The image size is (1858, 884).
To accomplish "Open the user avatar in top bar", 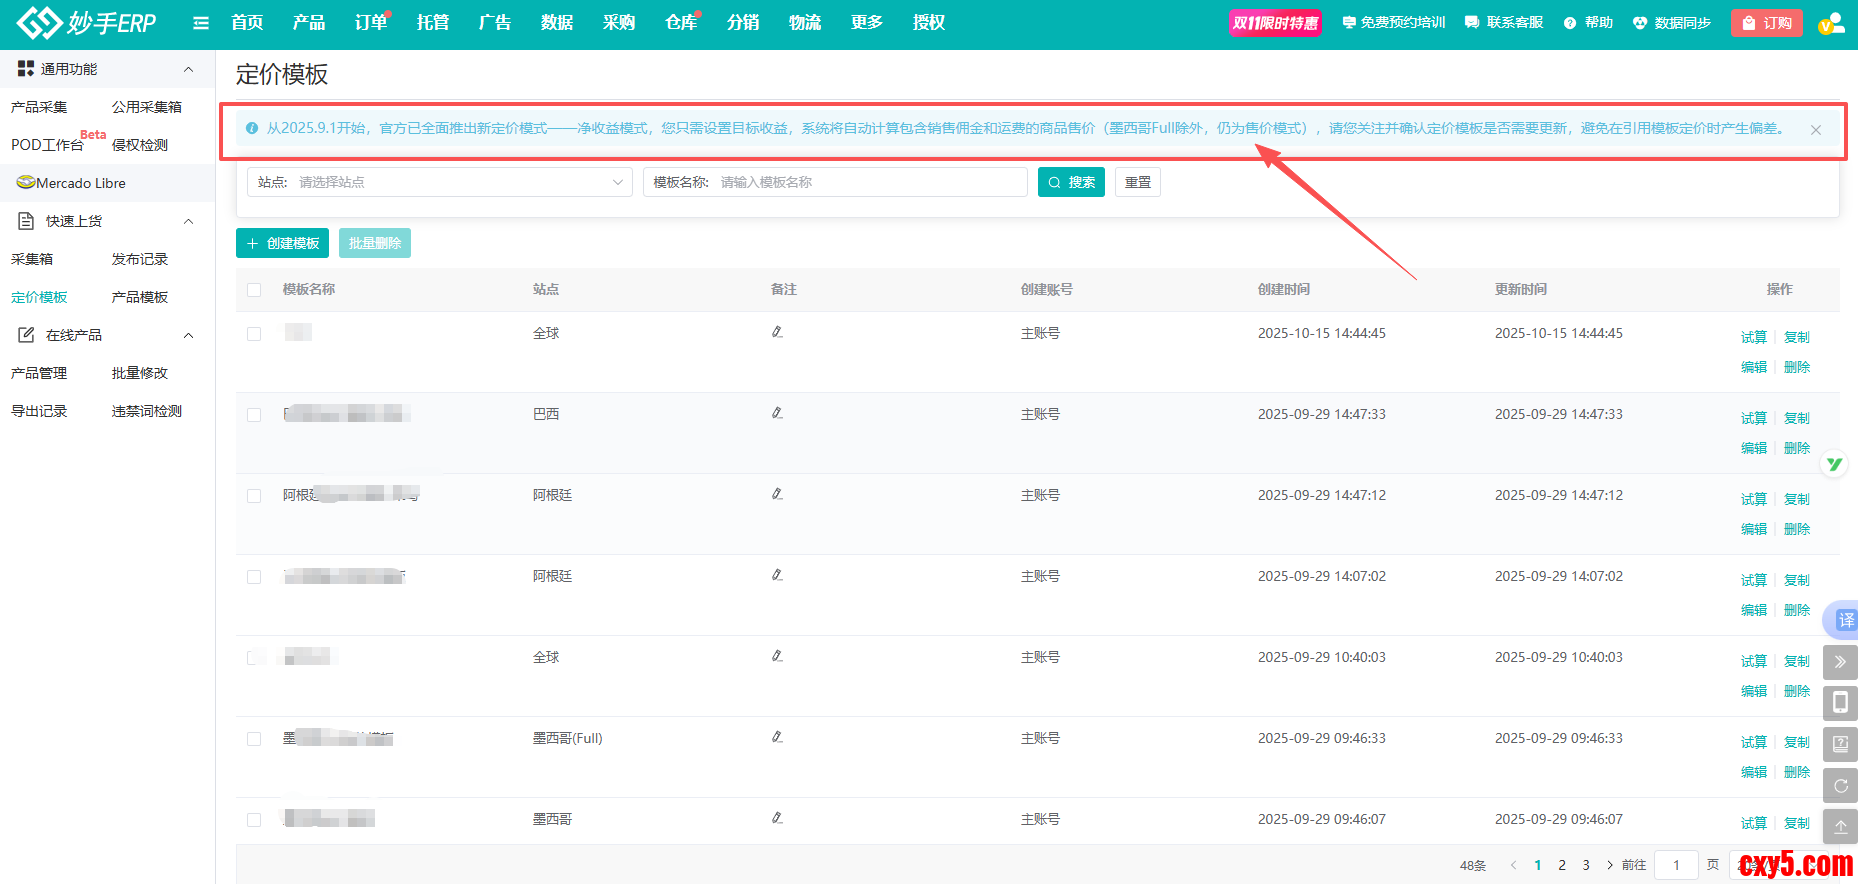I will pos(1830,23).
